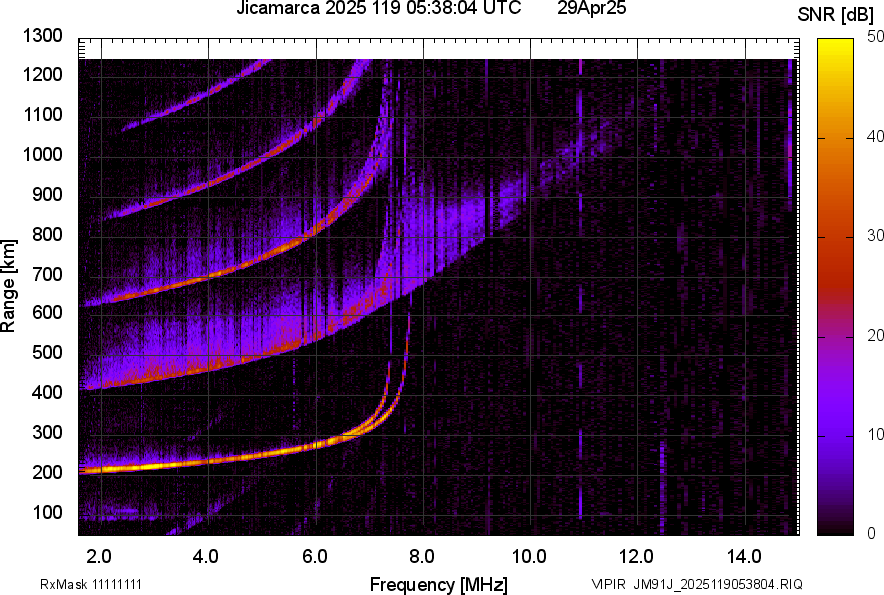
Task: Click the range tick label '1200'
Action: [42, 74]
